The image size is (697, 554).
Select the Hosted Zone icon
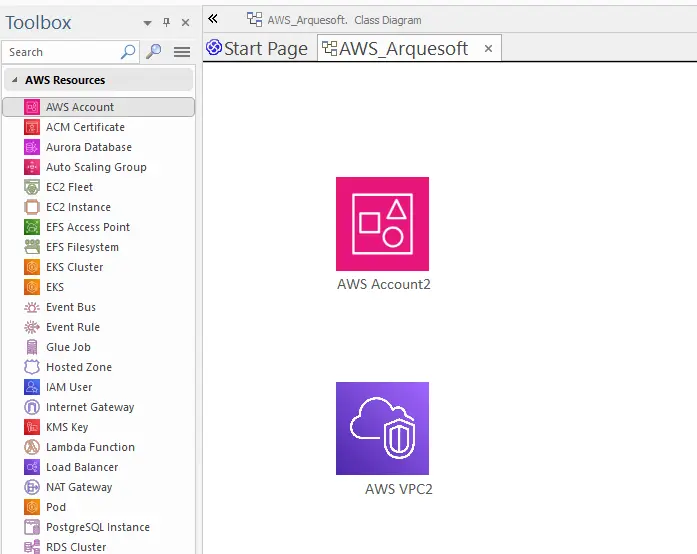(32, 367)
